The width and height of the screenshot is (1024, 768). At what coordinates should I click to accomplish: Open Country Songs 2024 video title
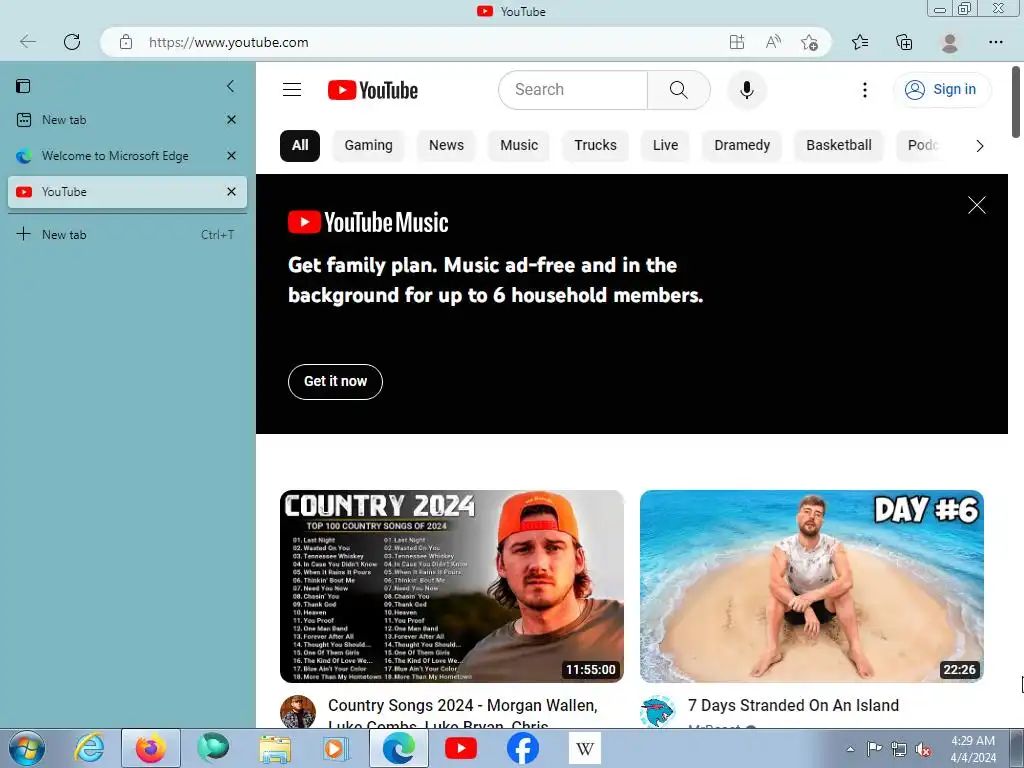click(462, 714)
